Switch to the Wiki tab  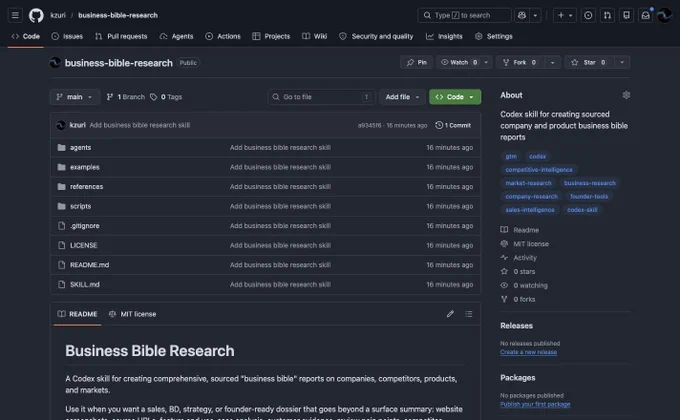[315, 36]
